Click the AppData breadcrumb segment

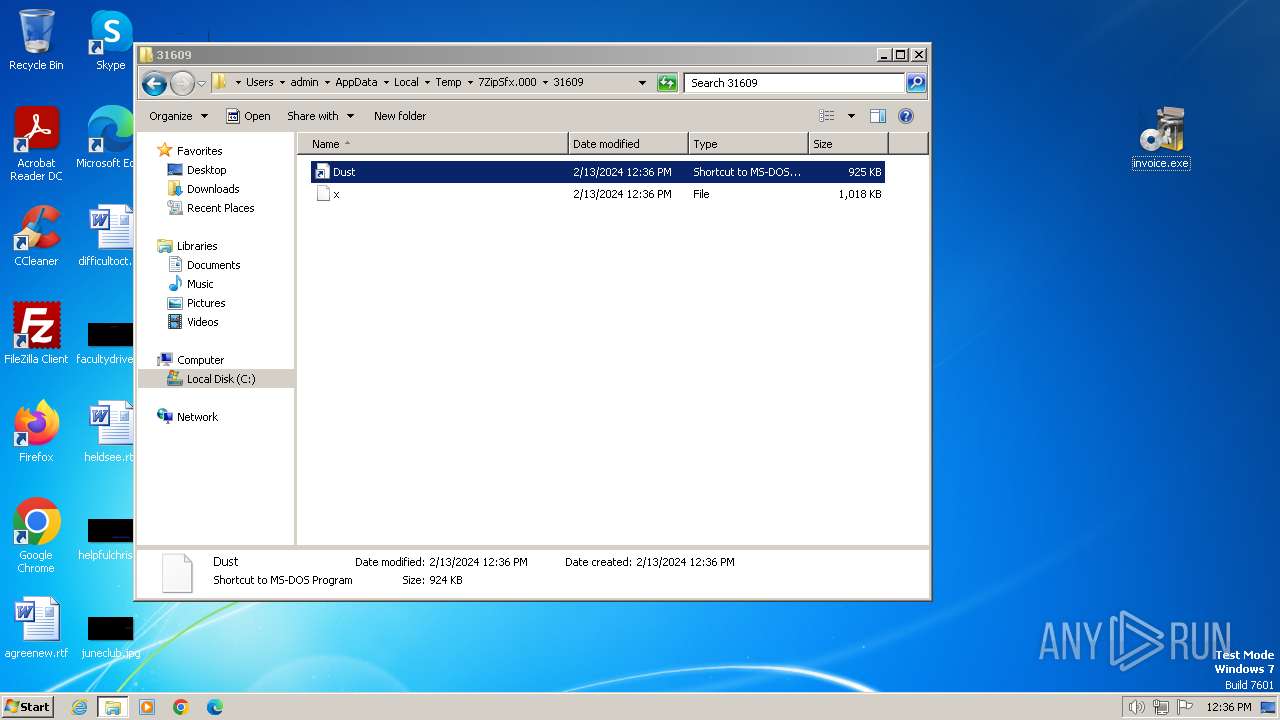tap(356, 83)
